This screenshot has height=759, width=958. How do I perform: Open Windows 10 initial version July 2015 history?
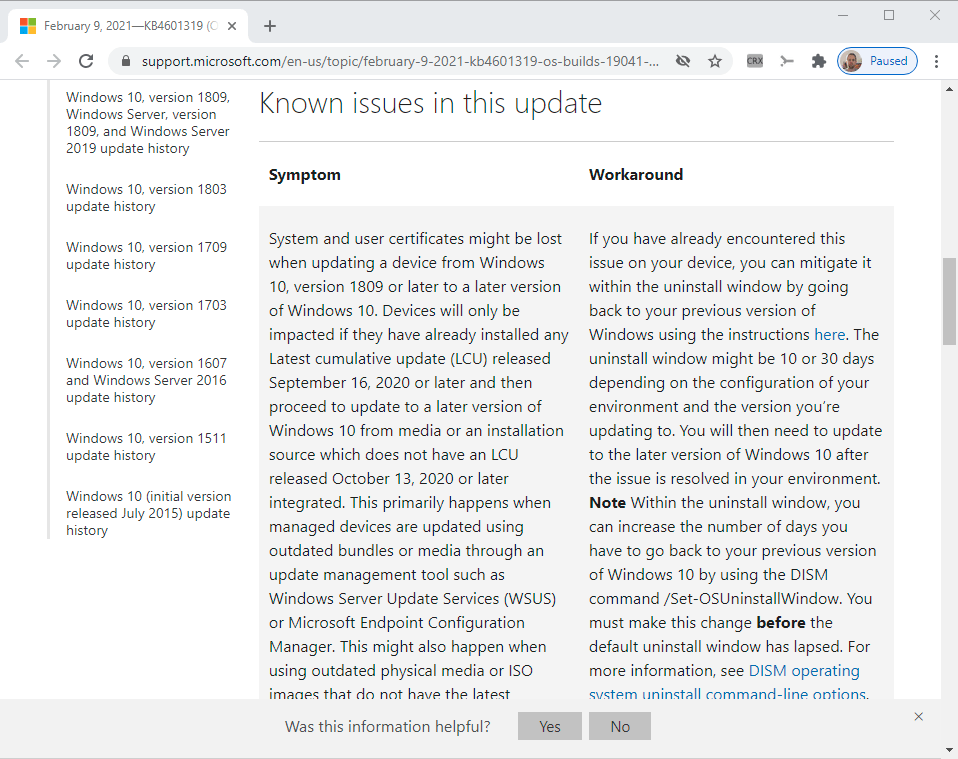pyautogui.click(x=148, y=513)
